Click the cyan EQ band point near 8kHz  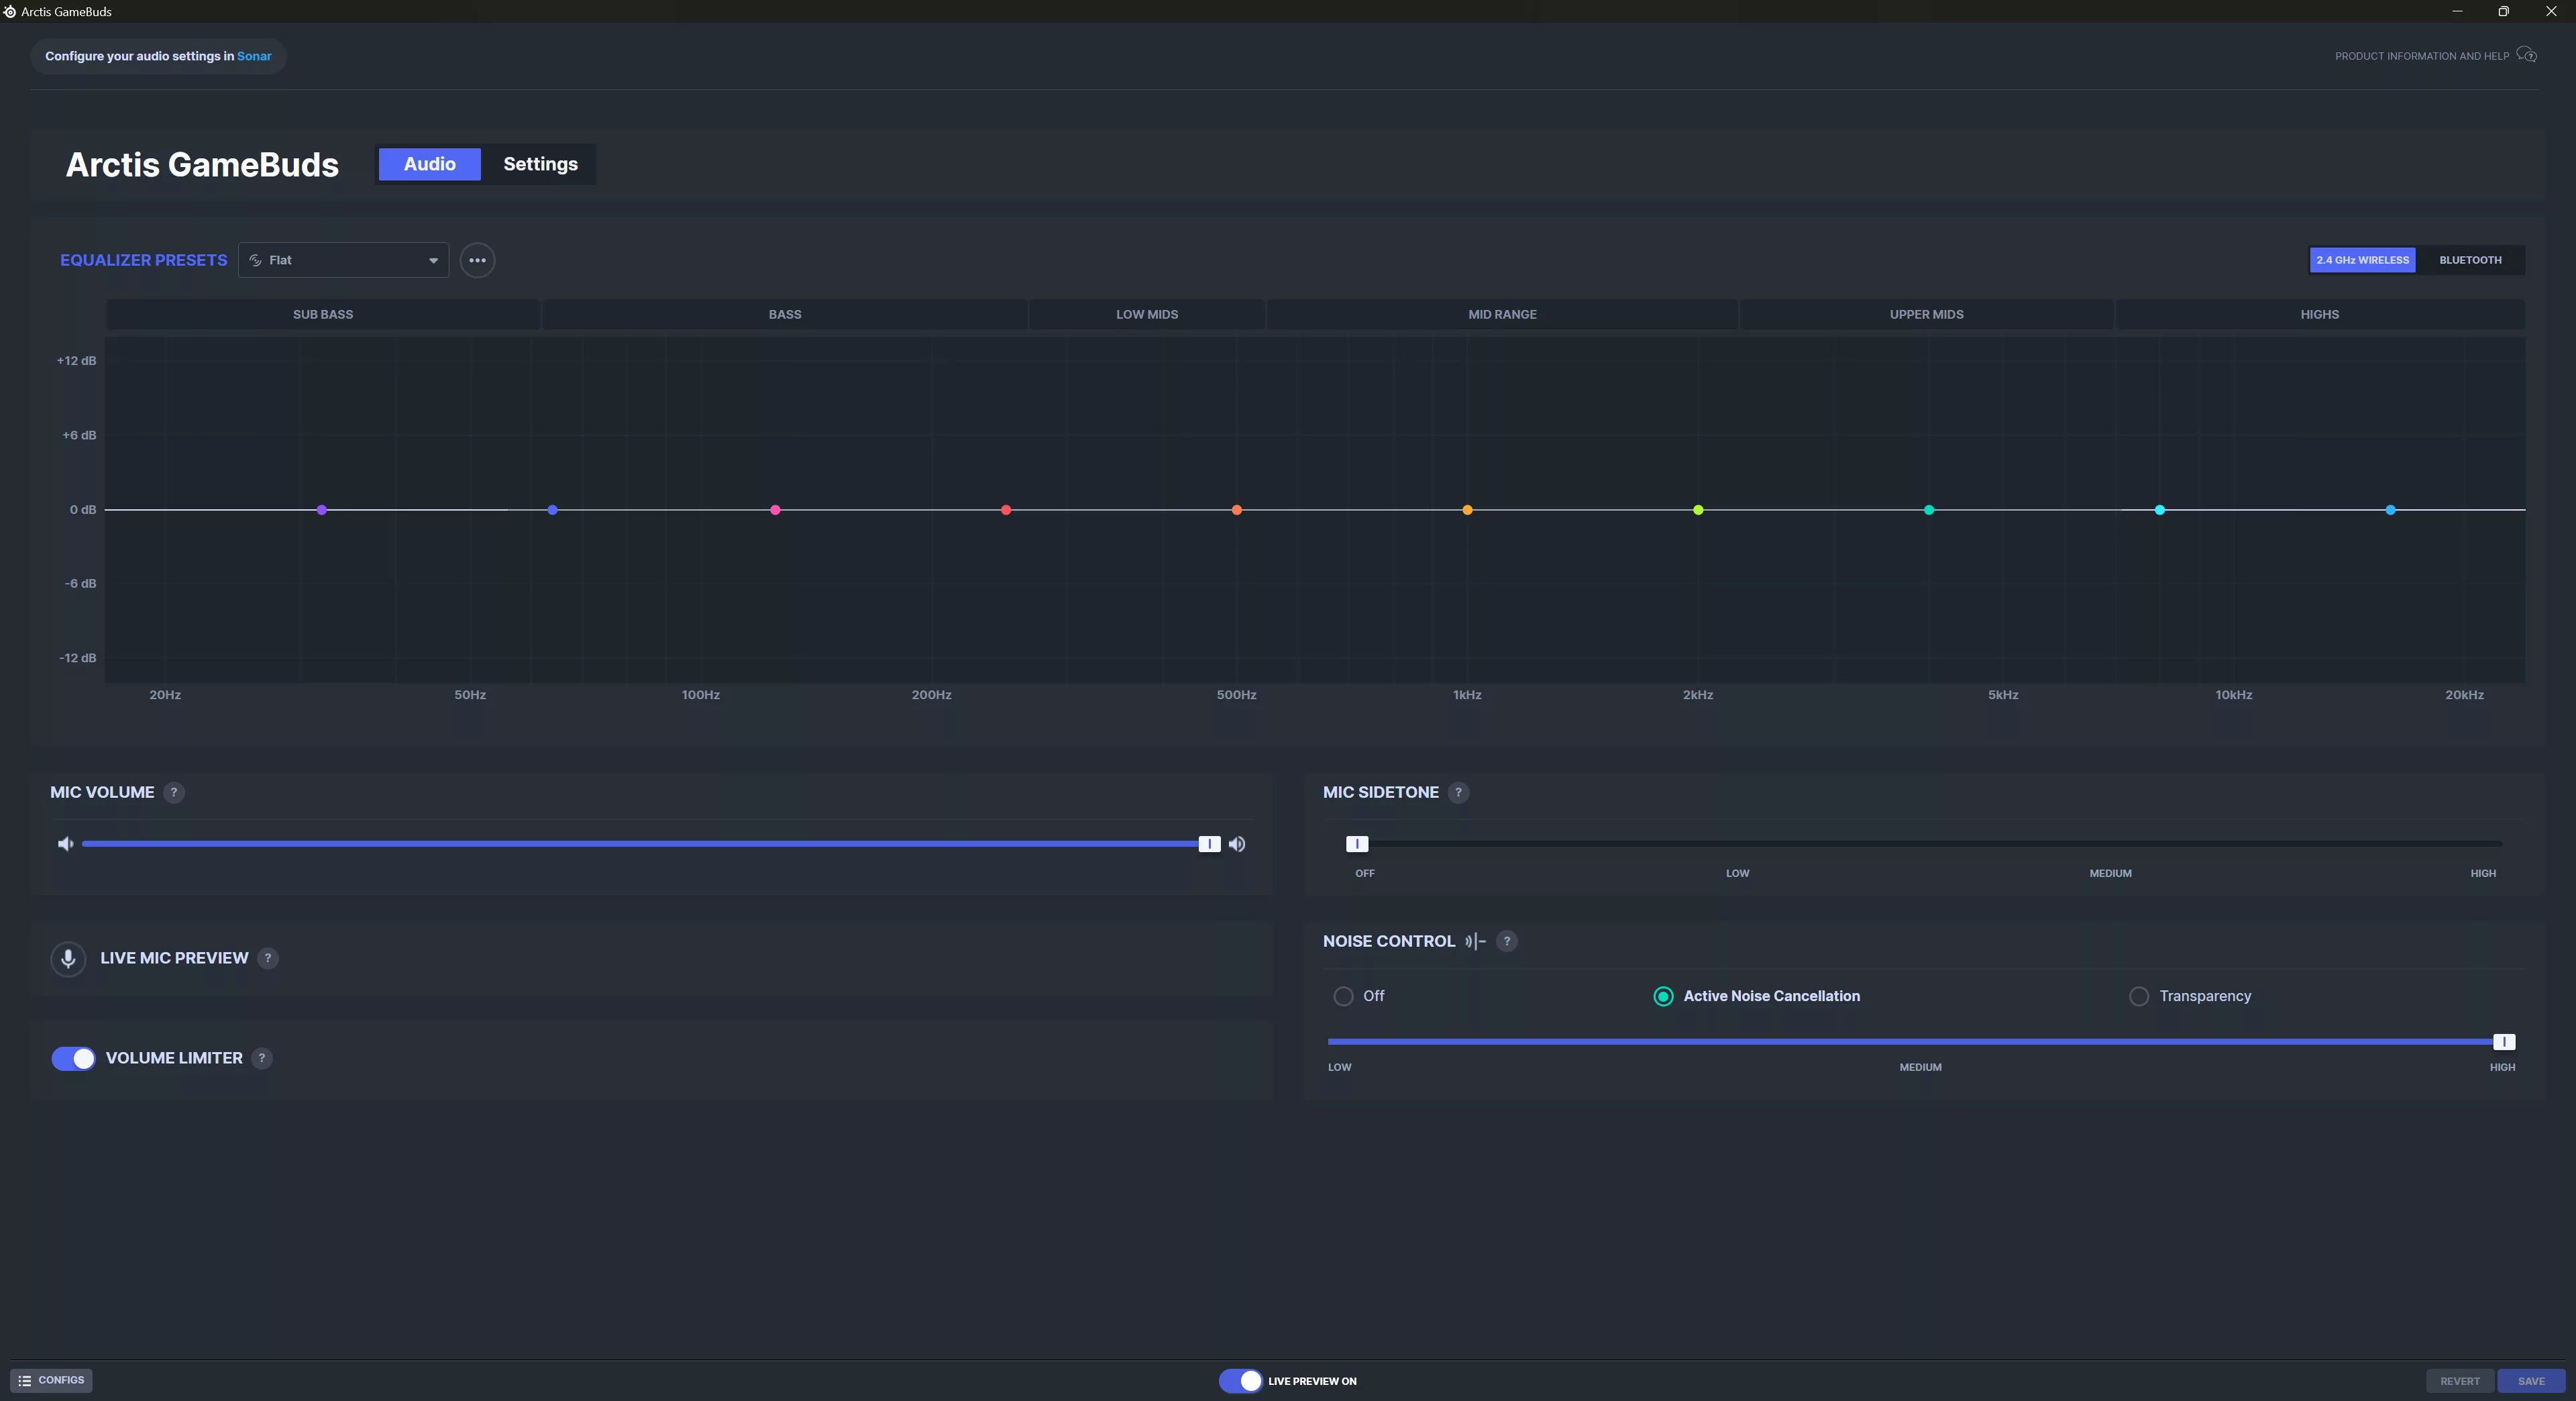pyautogui.click(x=2160, y=510)
